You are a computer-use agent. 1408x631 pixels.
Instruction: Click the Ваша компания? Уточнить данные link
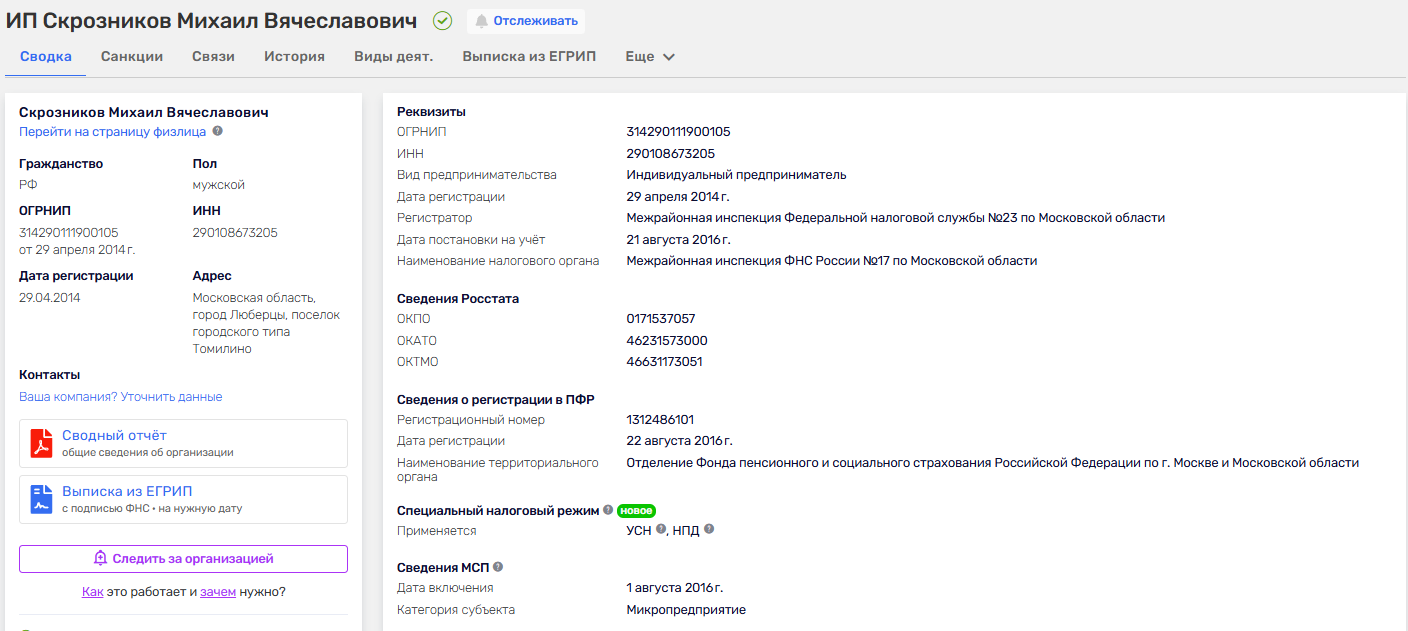coord(120,397)
